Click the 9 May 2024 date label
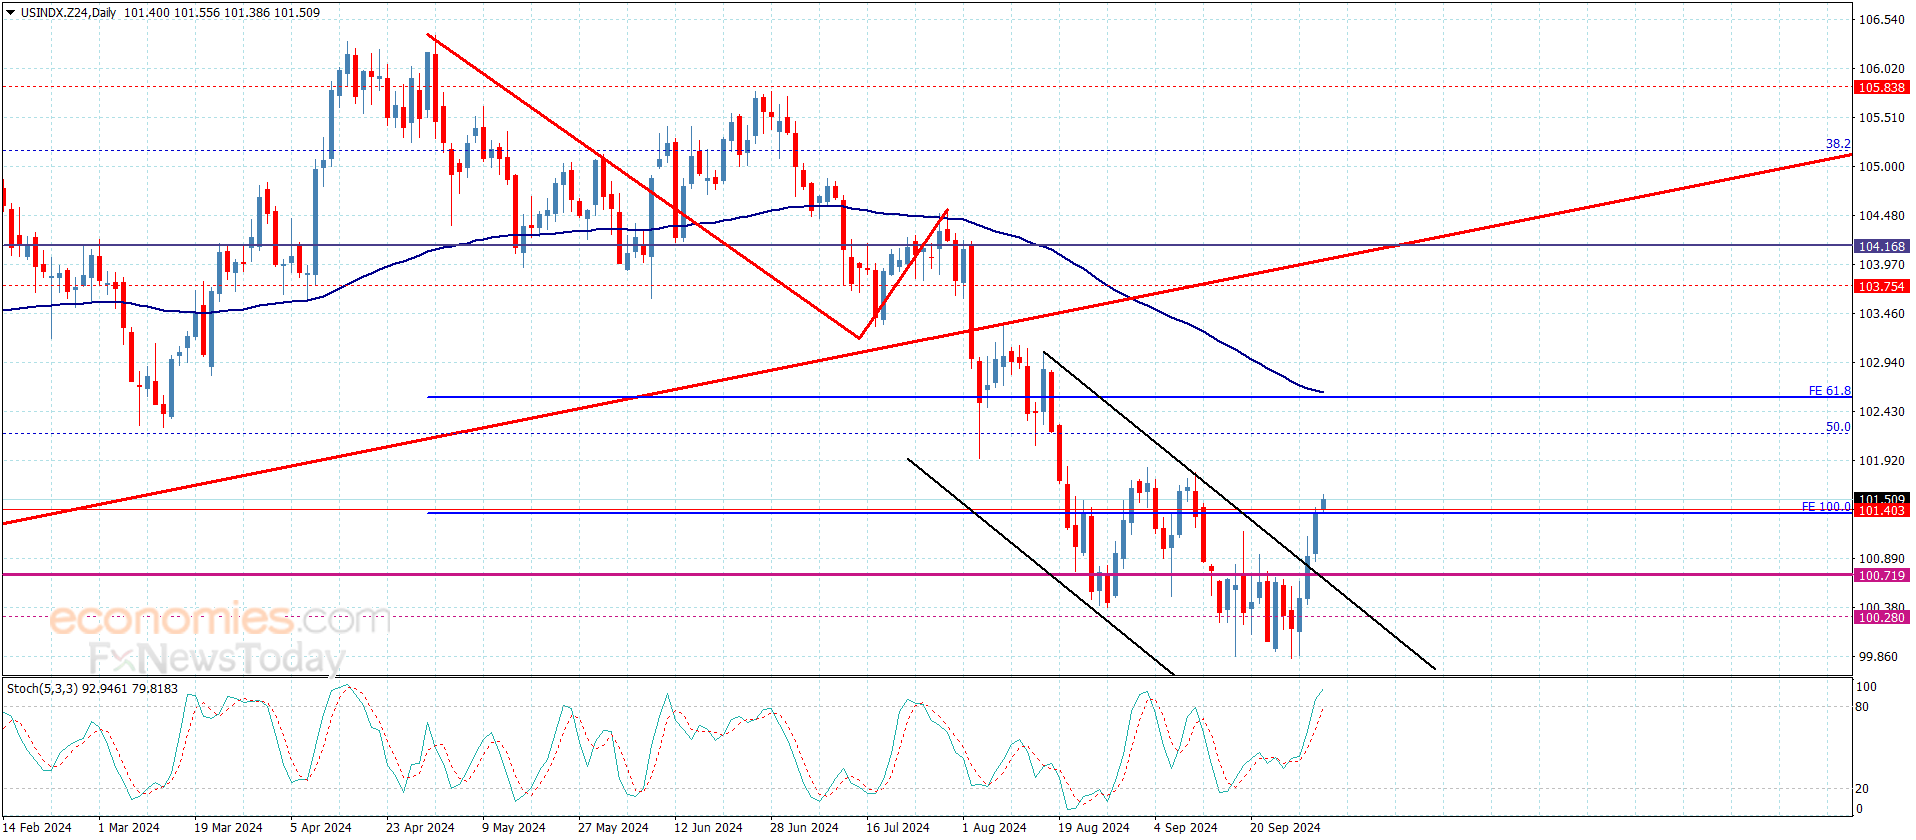The image size is (1916, 840). [x=514, y=827]
